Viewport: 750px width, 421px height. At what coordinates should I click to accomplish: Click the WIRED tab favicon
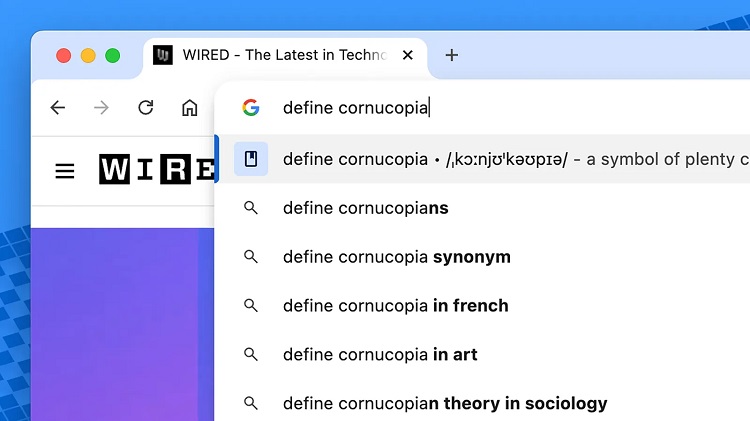[x=163, y=55]
